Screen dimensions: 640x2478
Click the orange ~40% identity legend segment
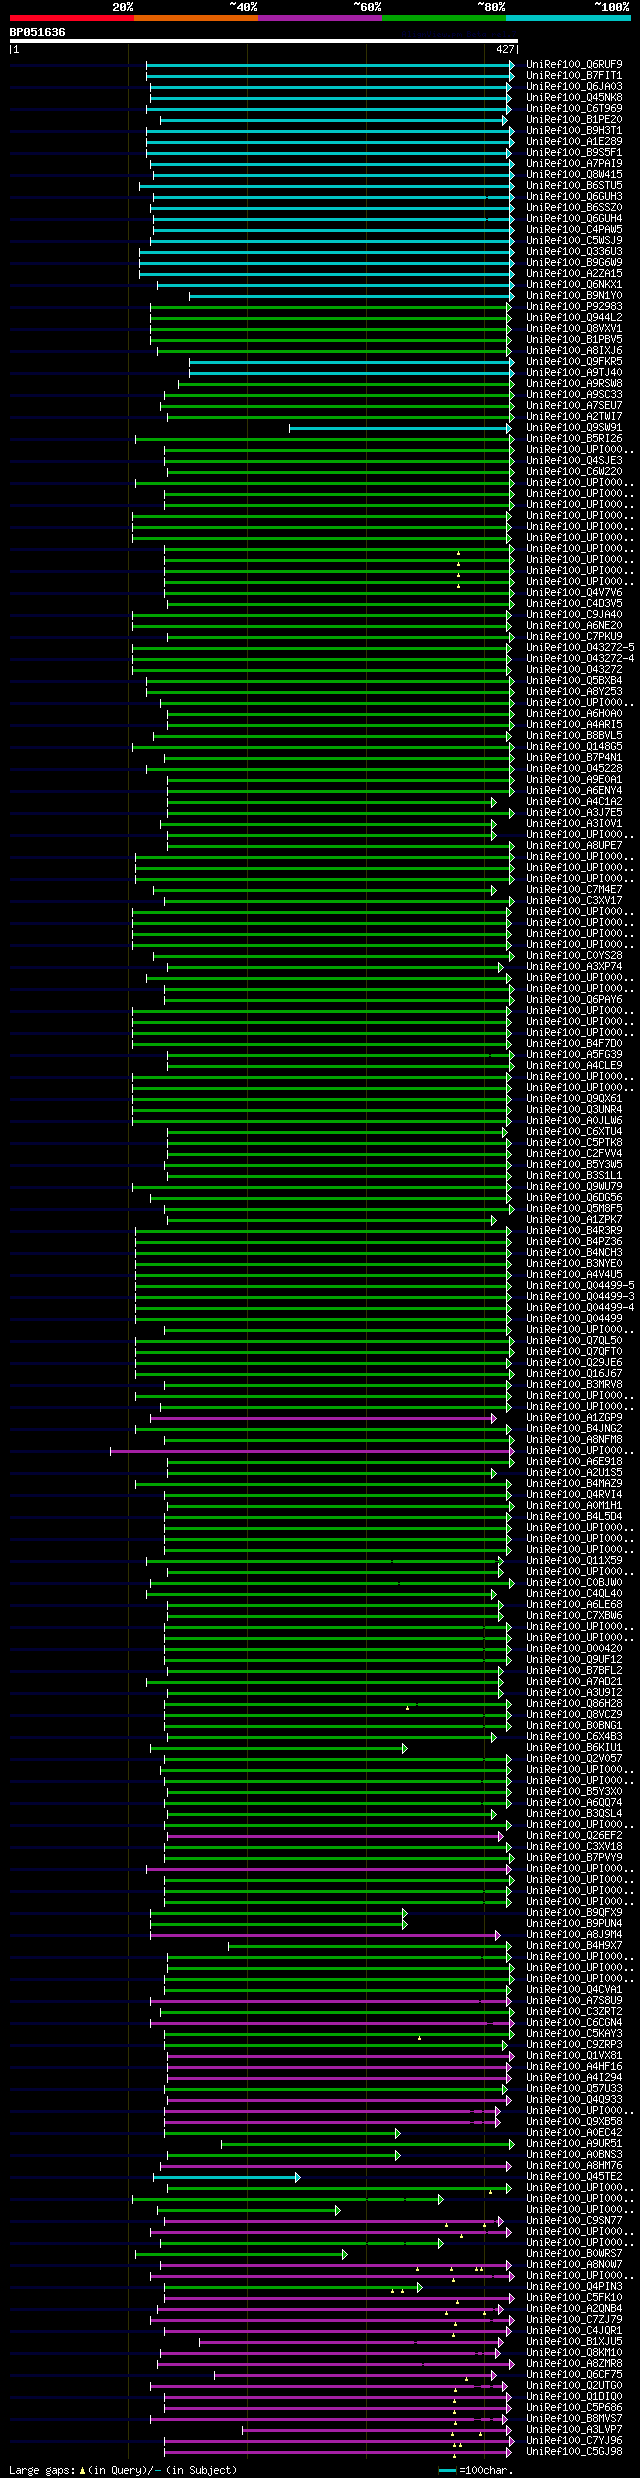pyautogui.click(x=195, y=18)
